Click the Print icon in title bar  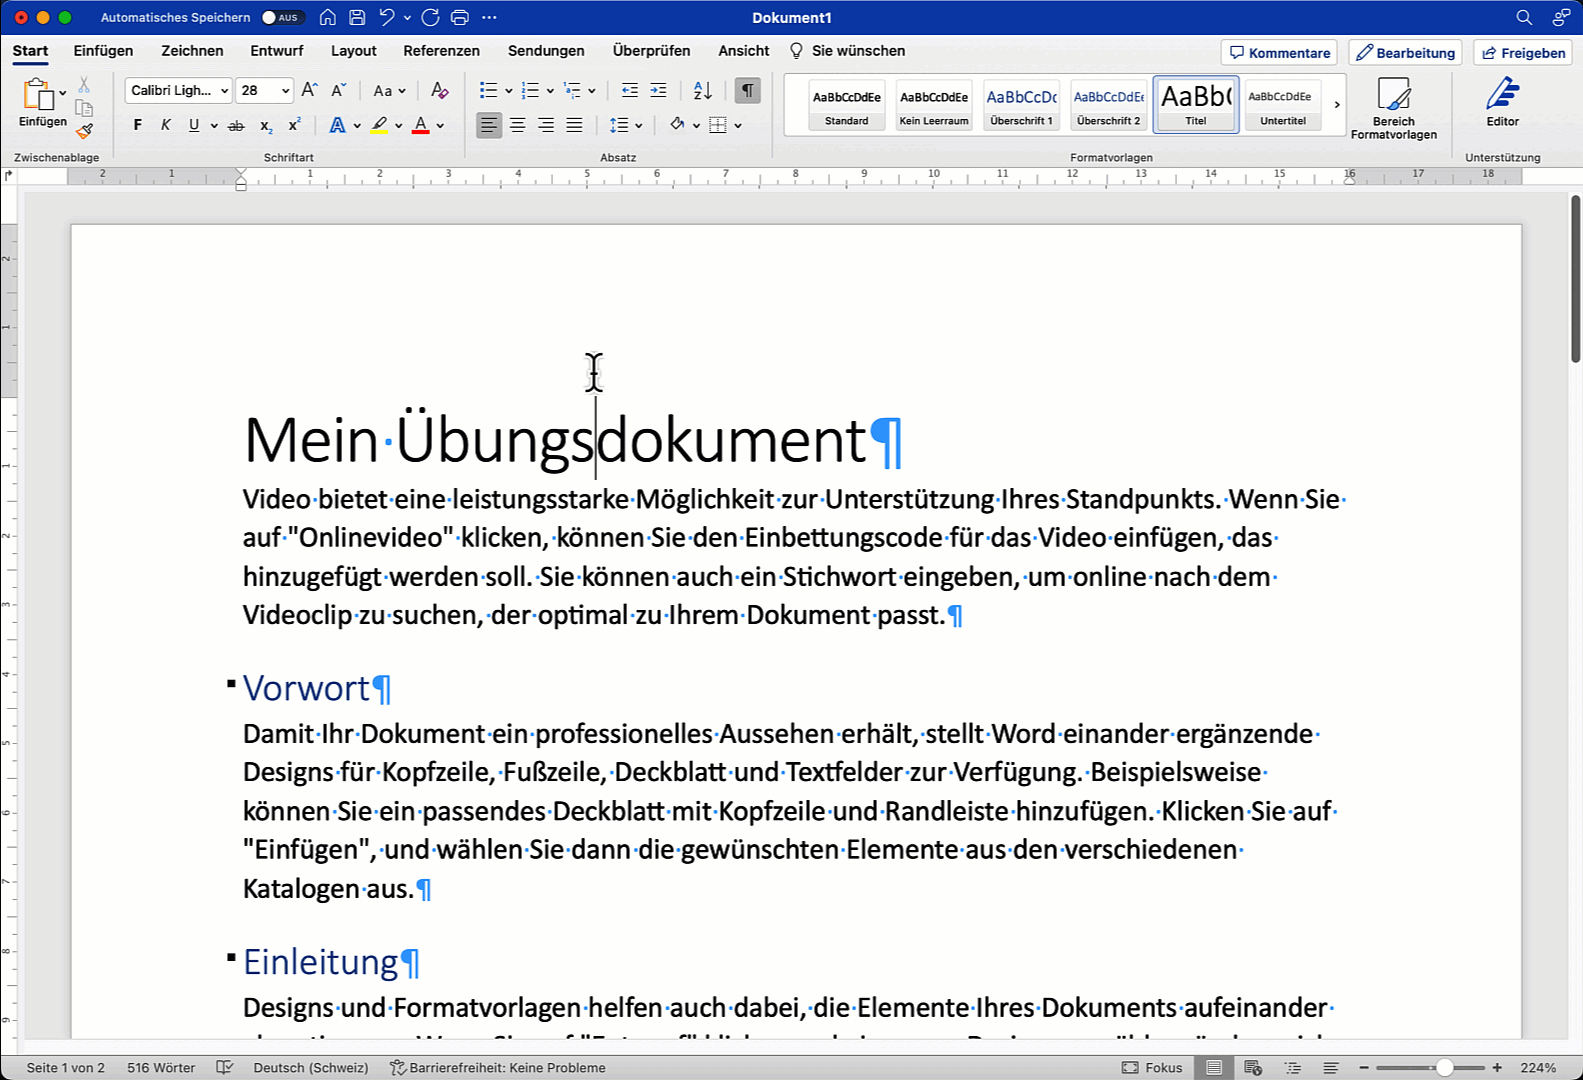point(460,17)
